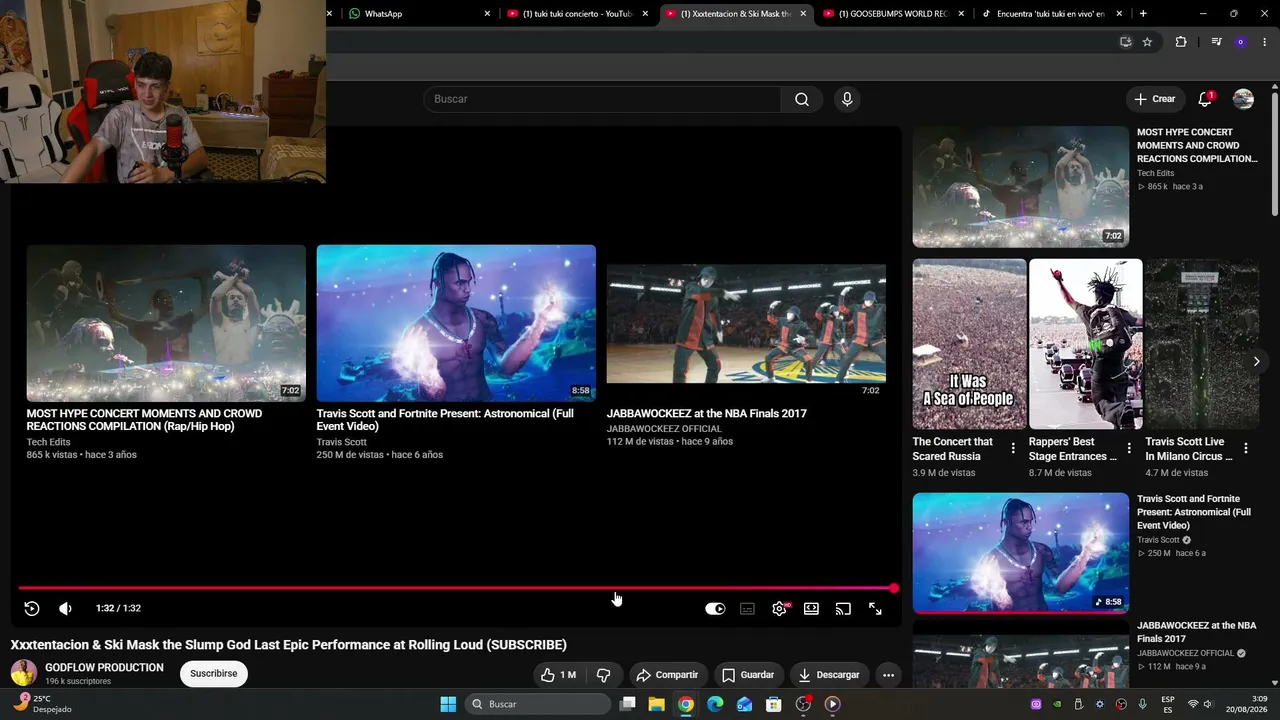Exit fullscreen mode in the player
The width and height of the screenshot is (1280, 720).
click(875, 608)
